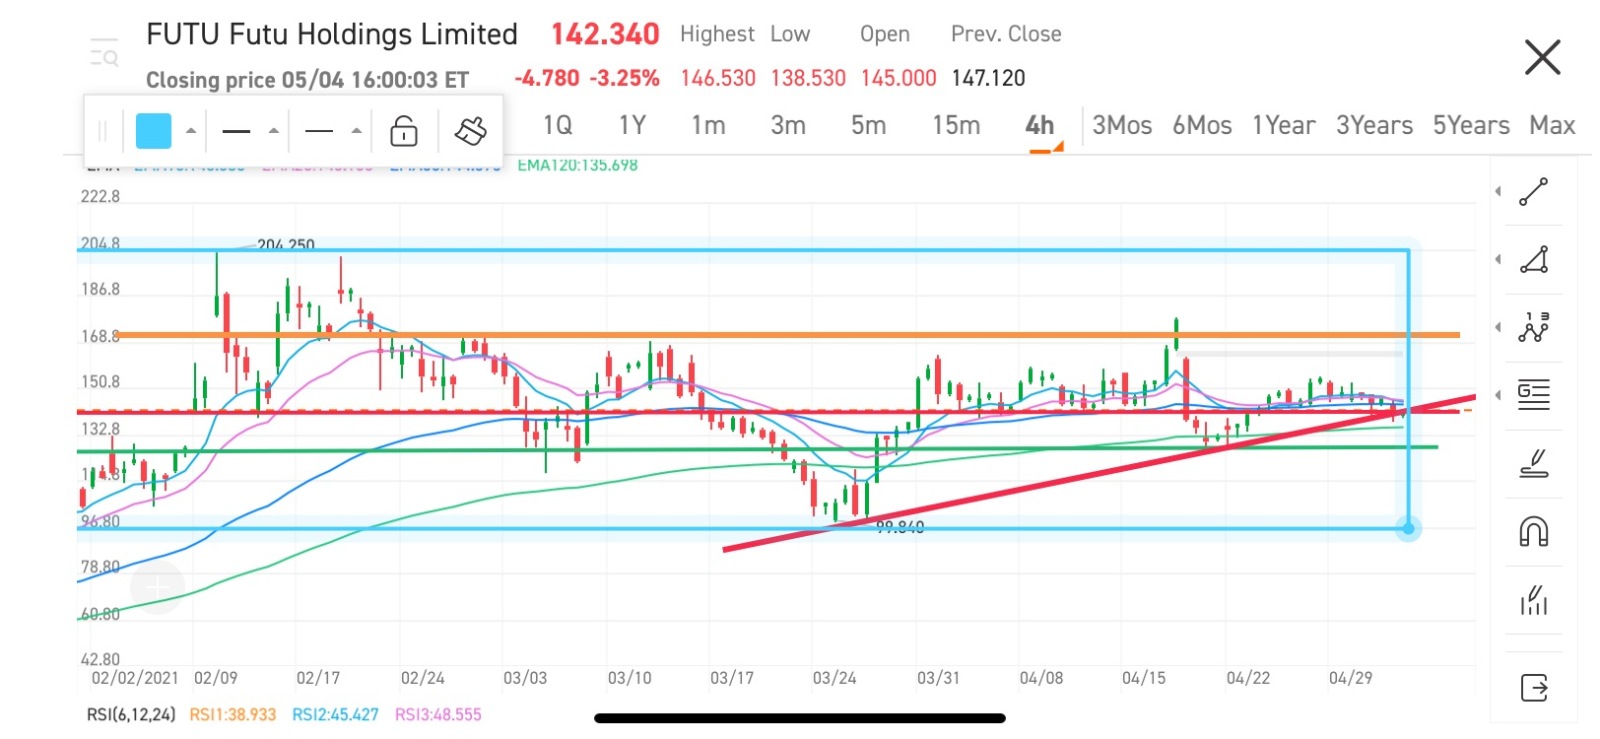Grab the drawing toolbar drag handle
The image size is (1600, 739).
pyautogui.click(x=102, y=131)
